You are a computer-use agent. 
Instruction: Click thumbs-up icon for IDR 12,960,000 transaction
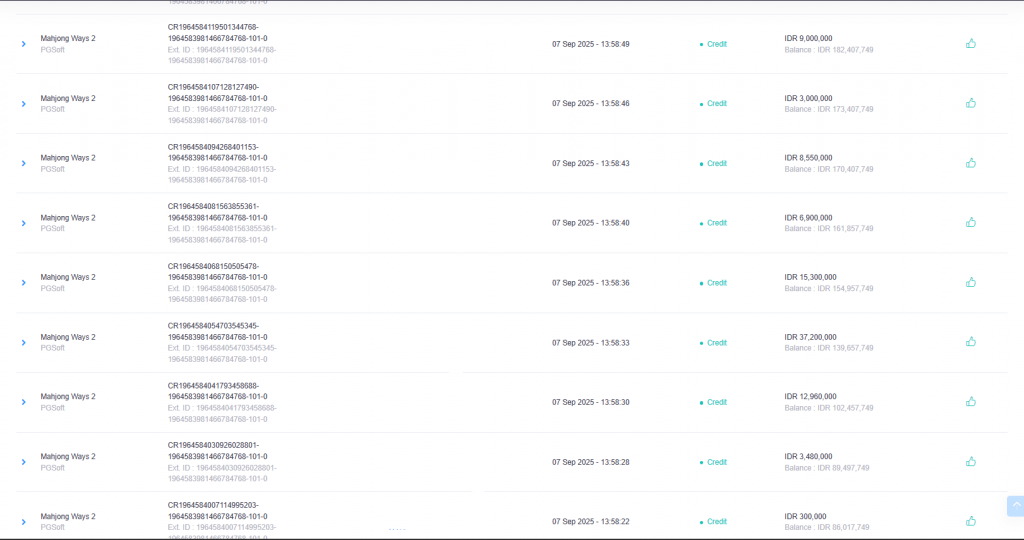tap(970, 401)
